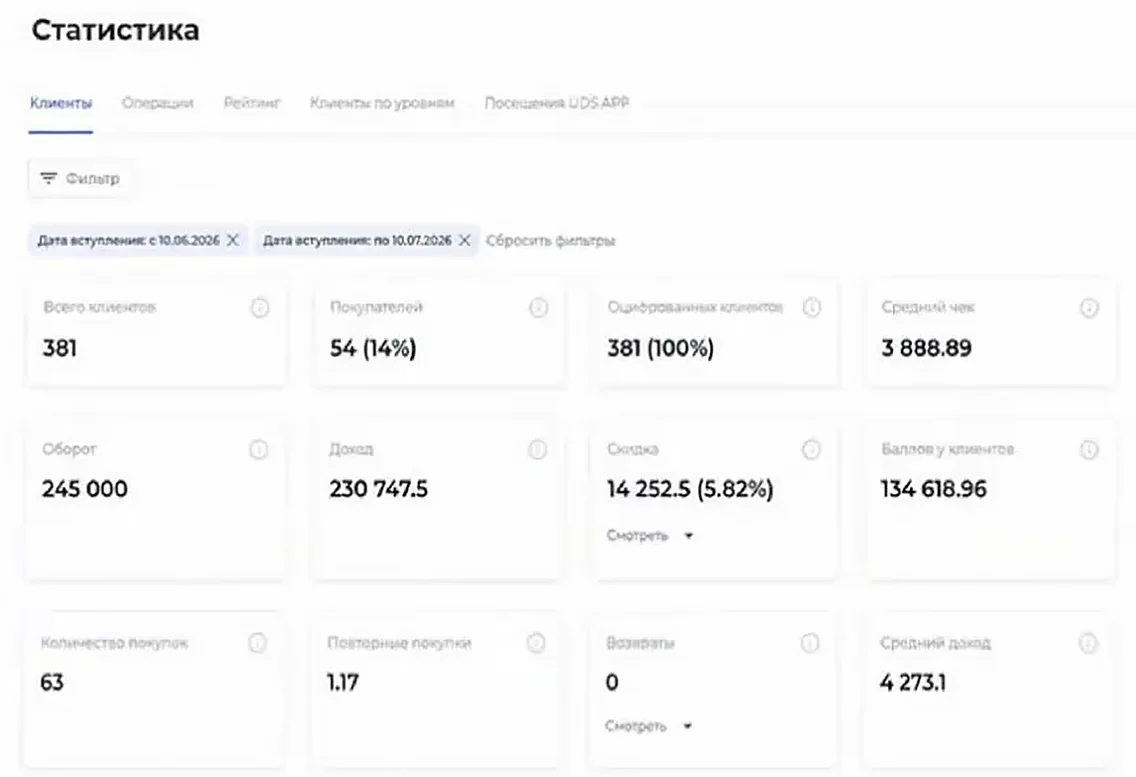Screen dimensions: 1136x777
Task: Open info tooltip for Баллов у клиентов
Action: (x=1089, y=449)
